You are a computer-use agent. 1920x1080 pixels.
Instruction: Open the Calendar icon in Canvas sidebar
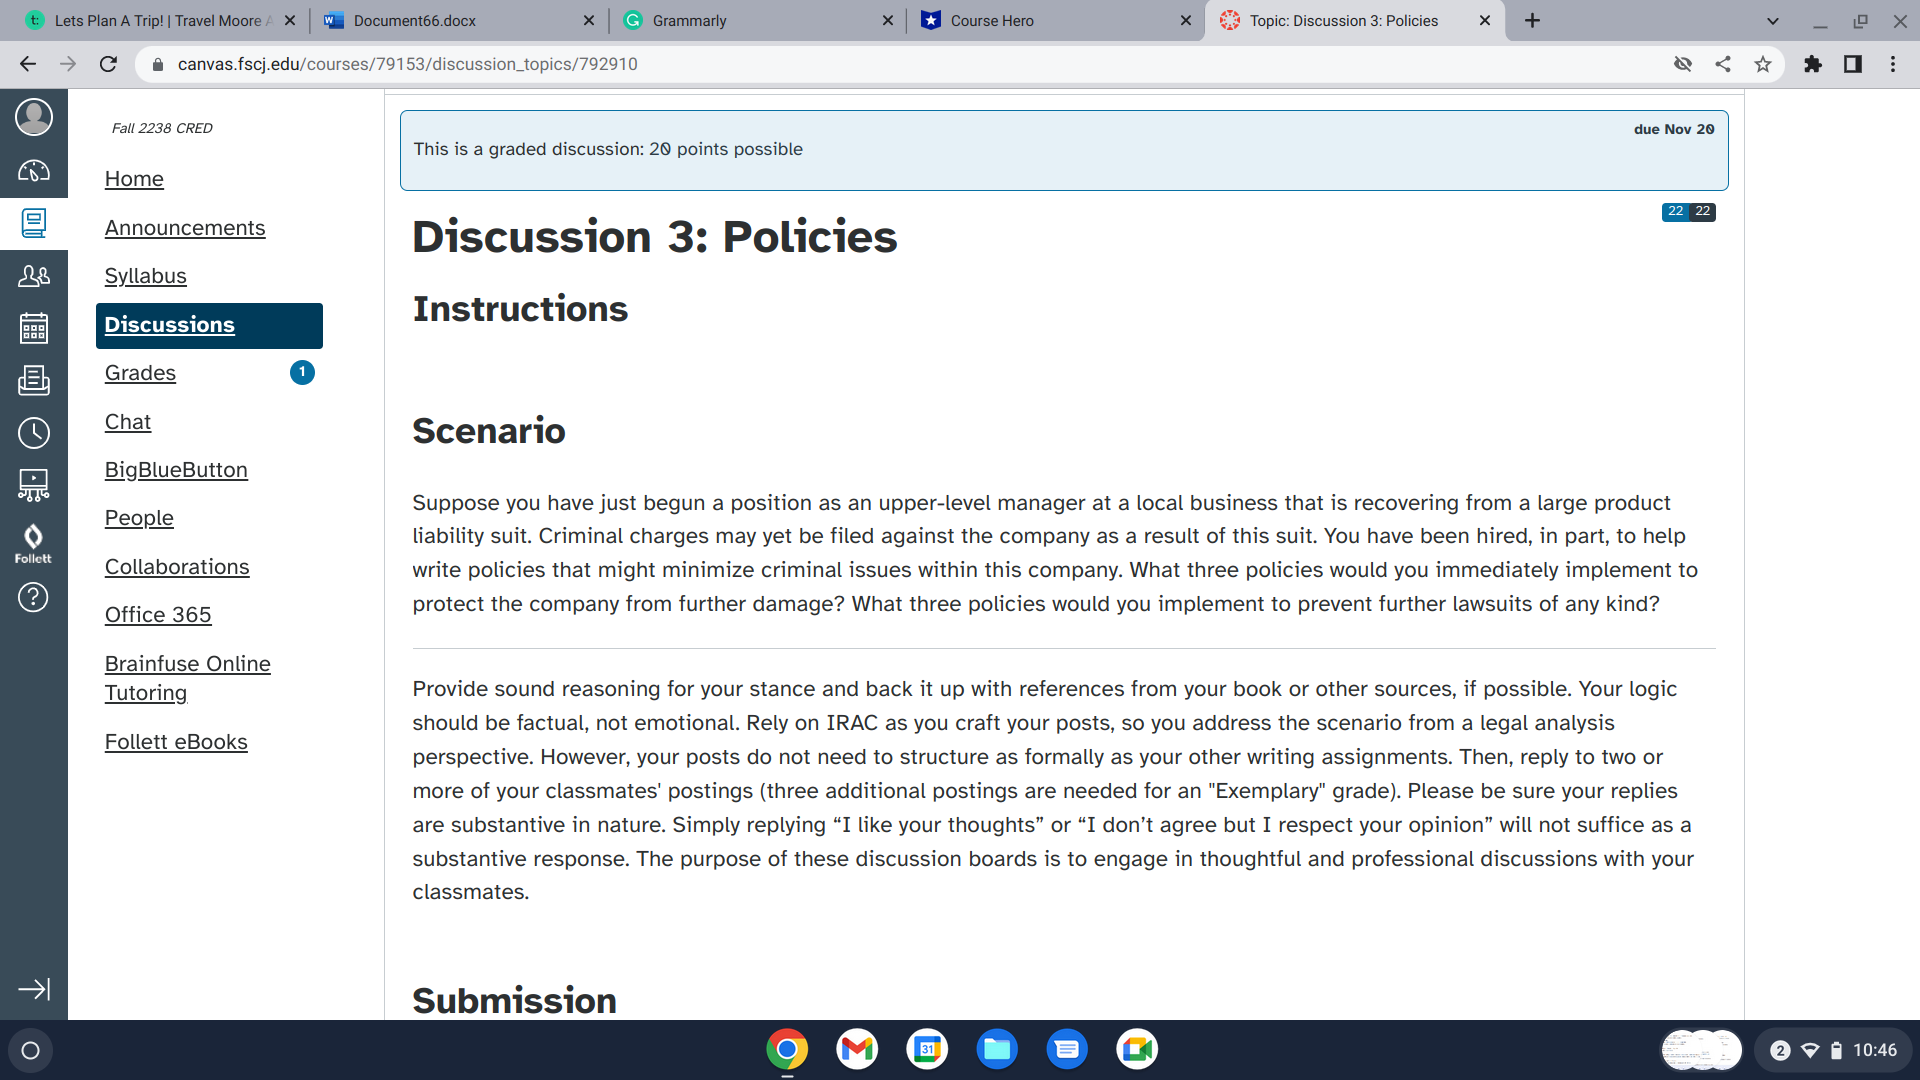tap(33, 328)
